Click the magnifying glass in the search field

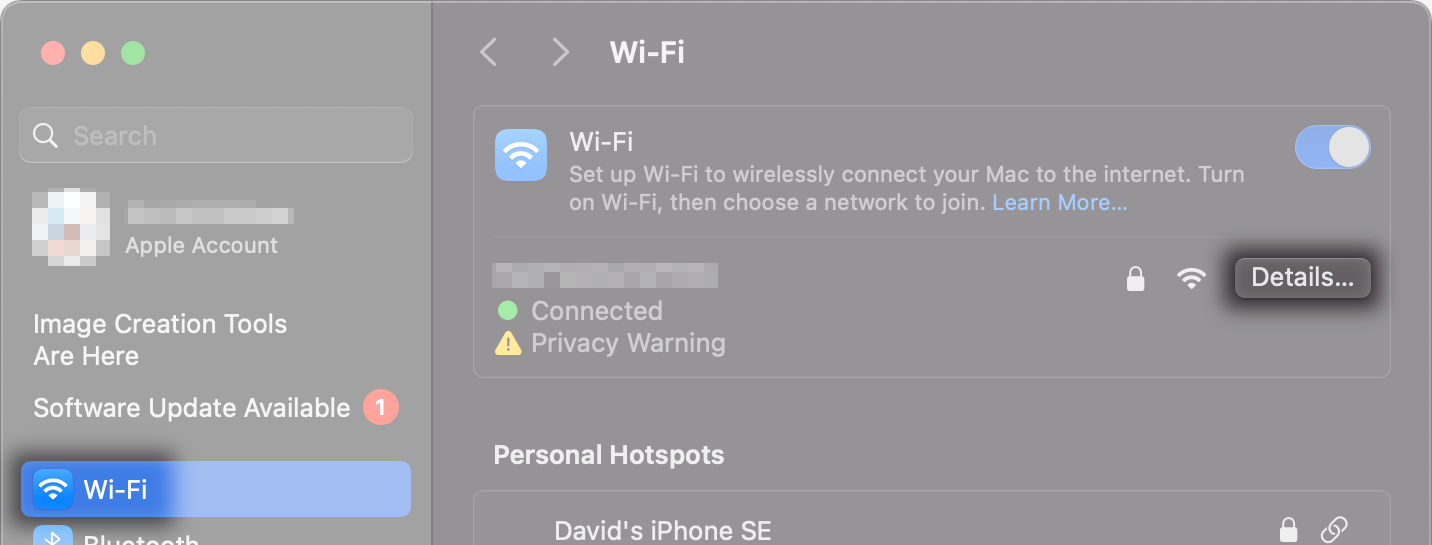[x=45, y=135]
